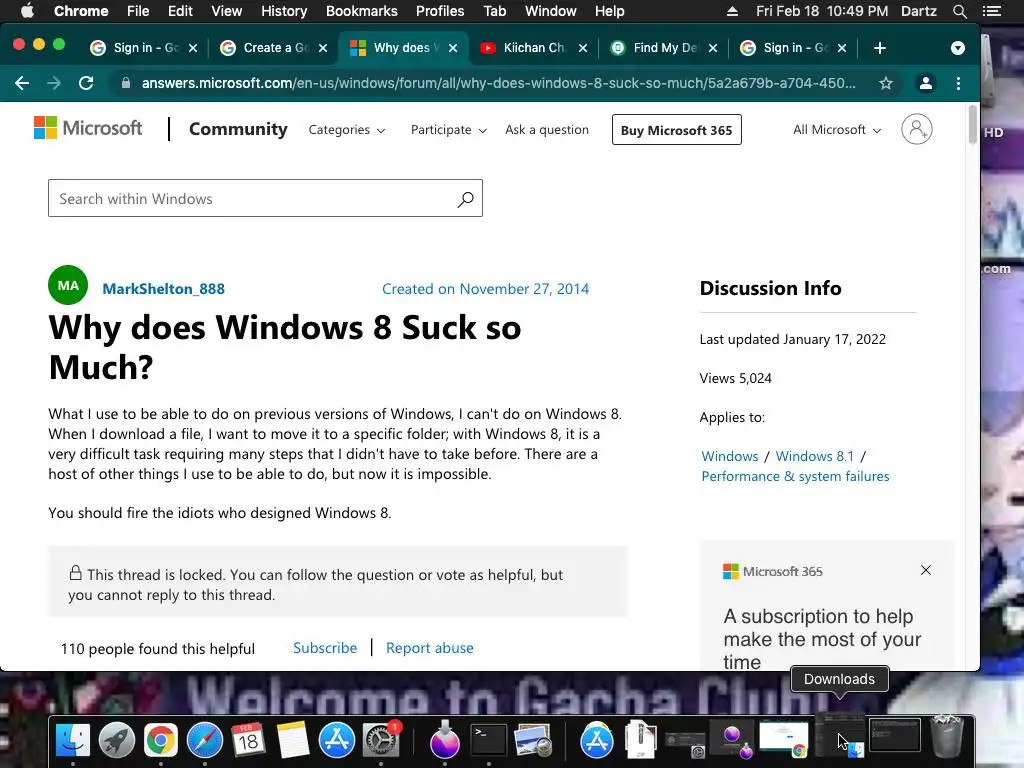Open Safari from the Dock
Screen dimensions: 1024x768
click(204, 740)
